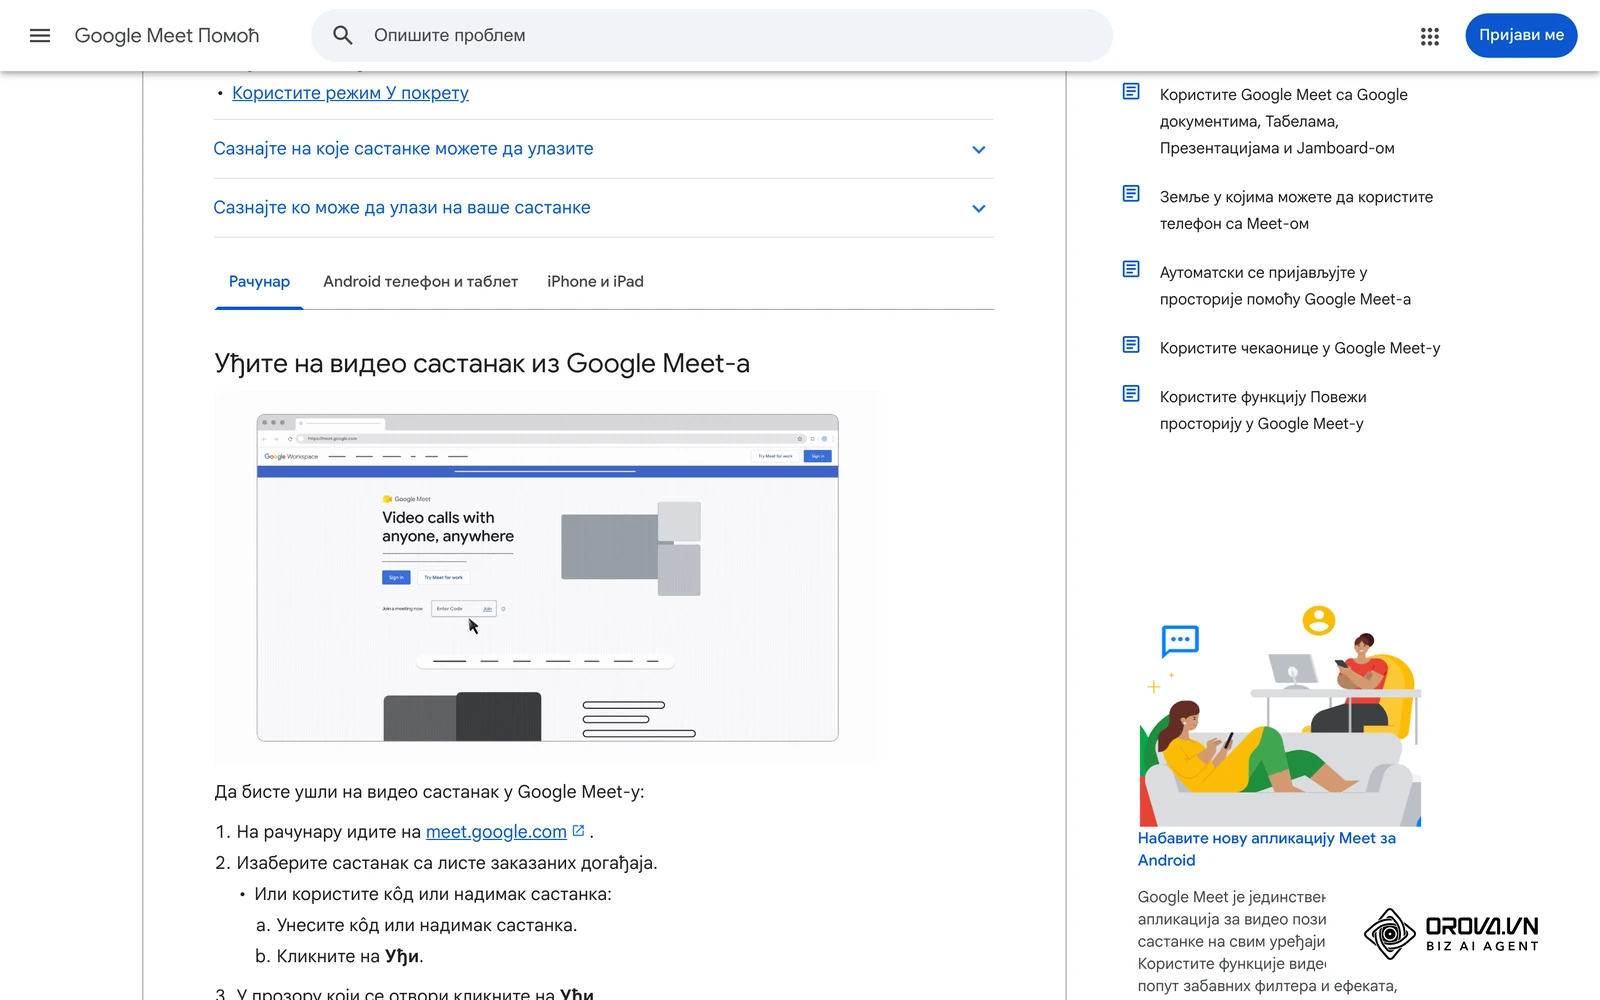
Task: Click heading "Уђите на видео састанак из Google Meet-а"
Action: [482, 364]
